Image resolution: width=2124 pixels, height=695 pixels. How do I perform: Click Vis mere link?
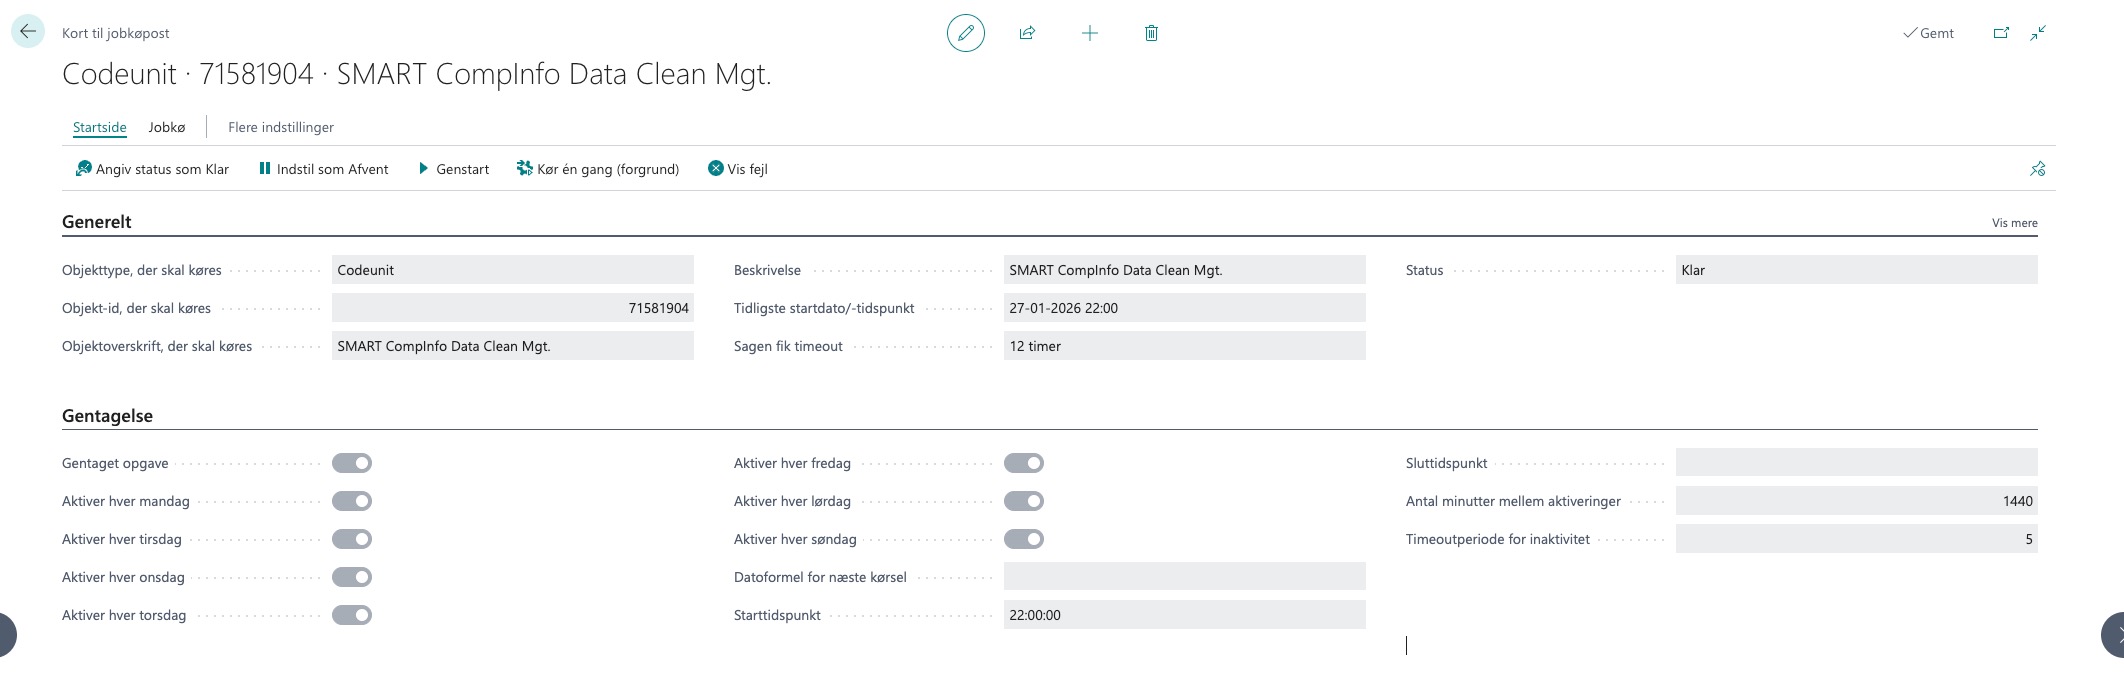2014,223
